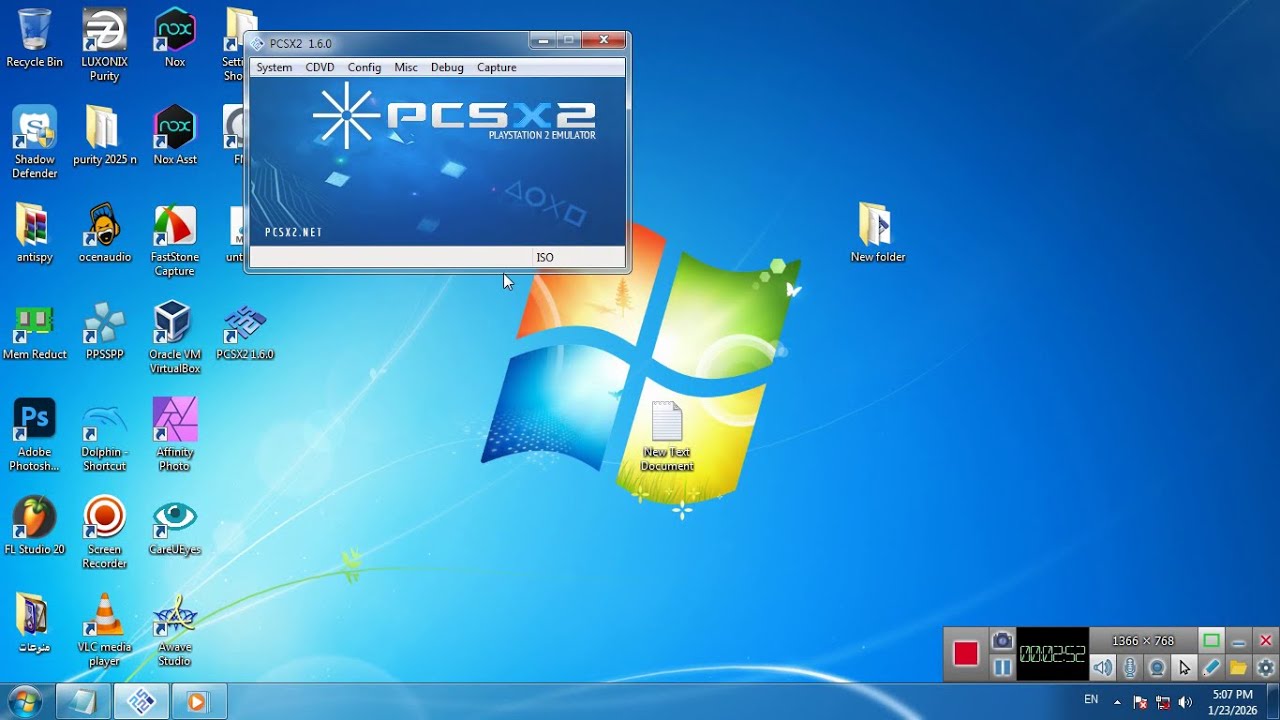Open the recorder pencil annotation tool
This screenshot has height=720, width=1280.
click(x=1211, y=668)
